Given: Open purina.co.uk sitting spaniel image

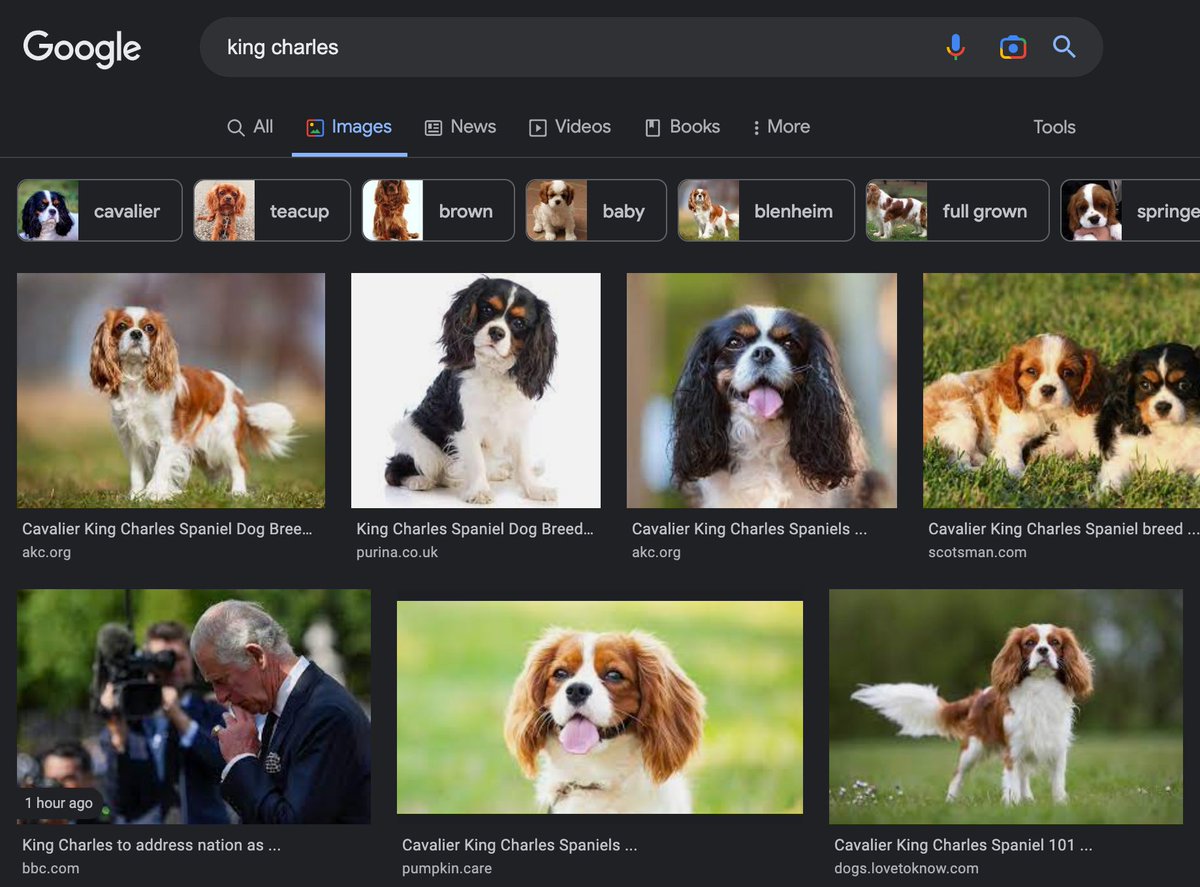Looking at the screenshot, I should pos(476,390).
